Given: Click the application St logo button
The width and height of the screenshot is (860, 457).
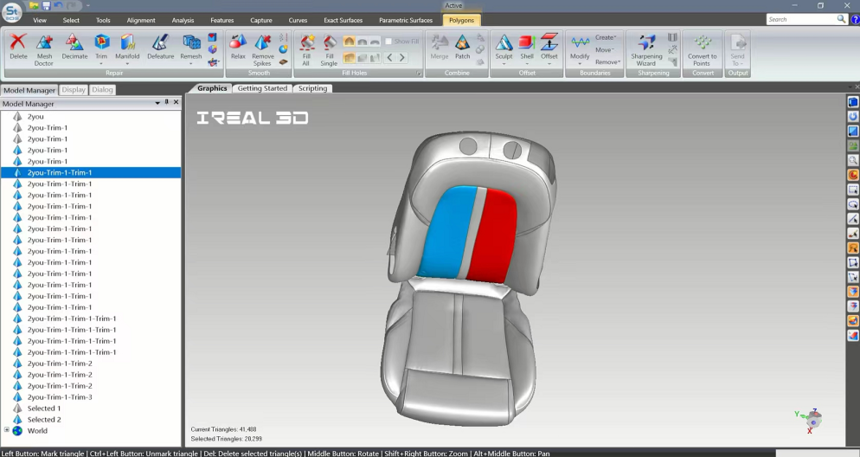Looking at the screenshot, I should [x=12, y=12].
